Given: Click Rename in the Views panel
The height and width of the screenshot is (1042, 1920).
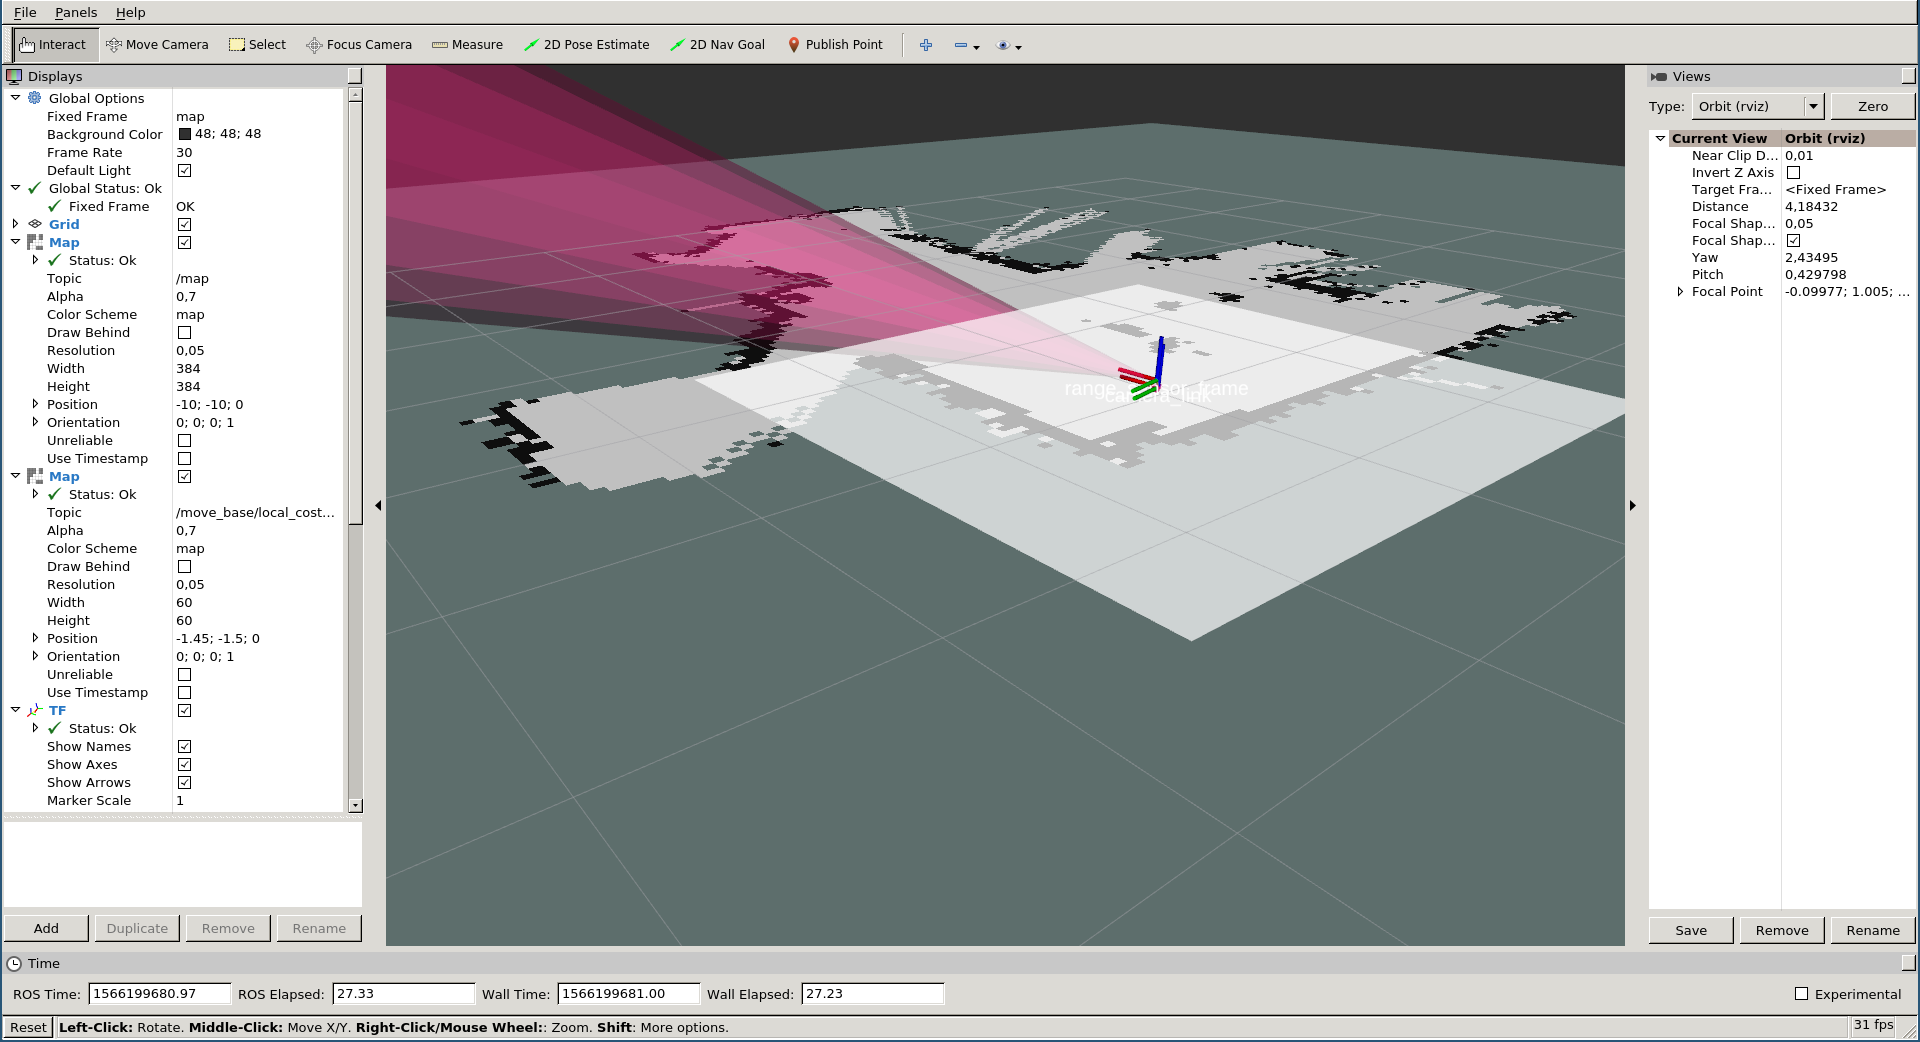Looking at the screenshot, I should [1873, 930].
